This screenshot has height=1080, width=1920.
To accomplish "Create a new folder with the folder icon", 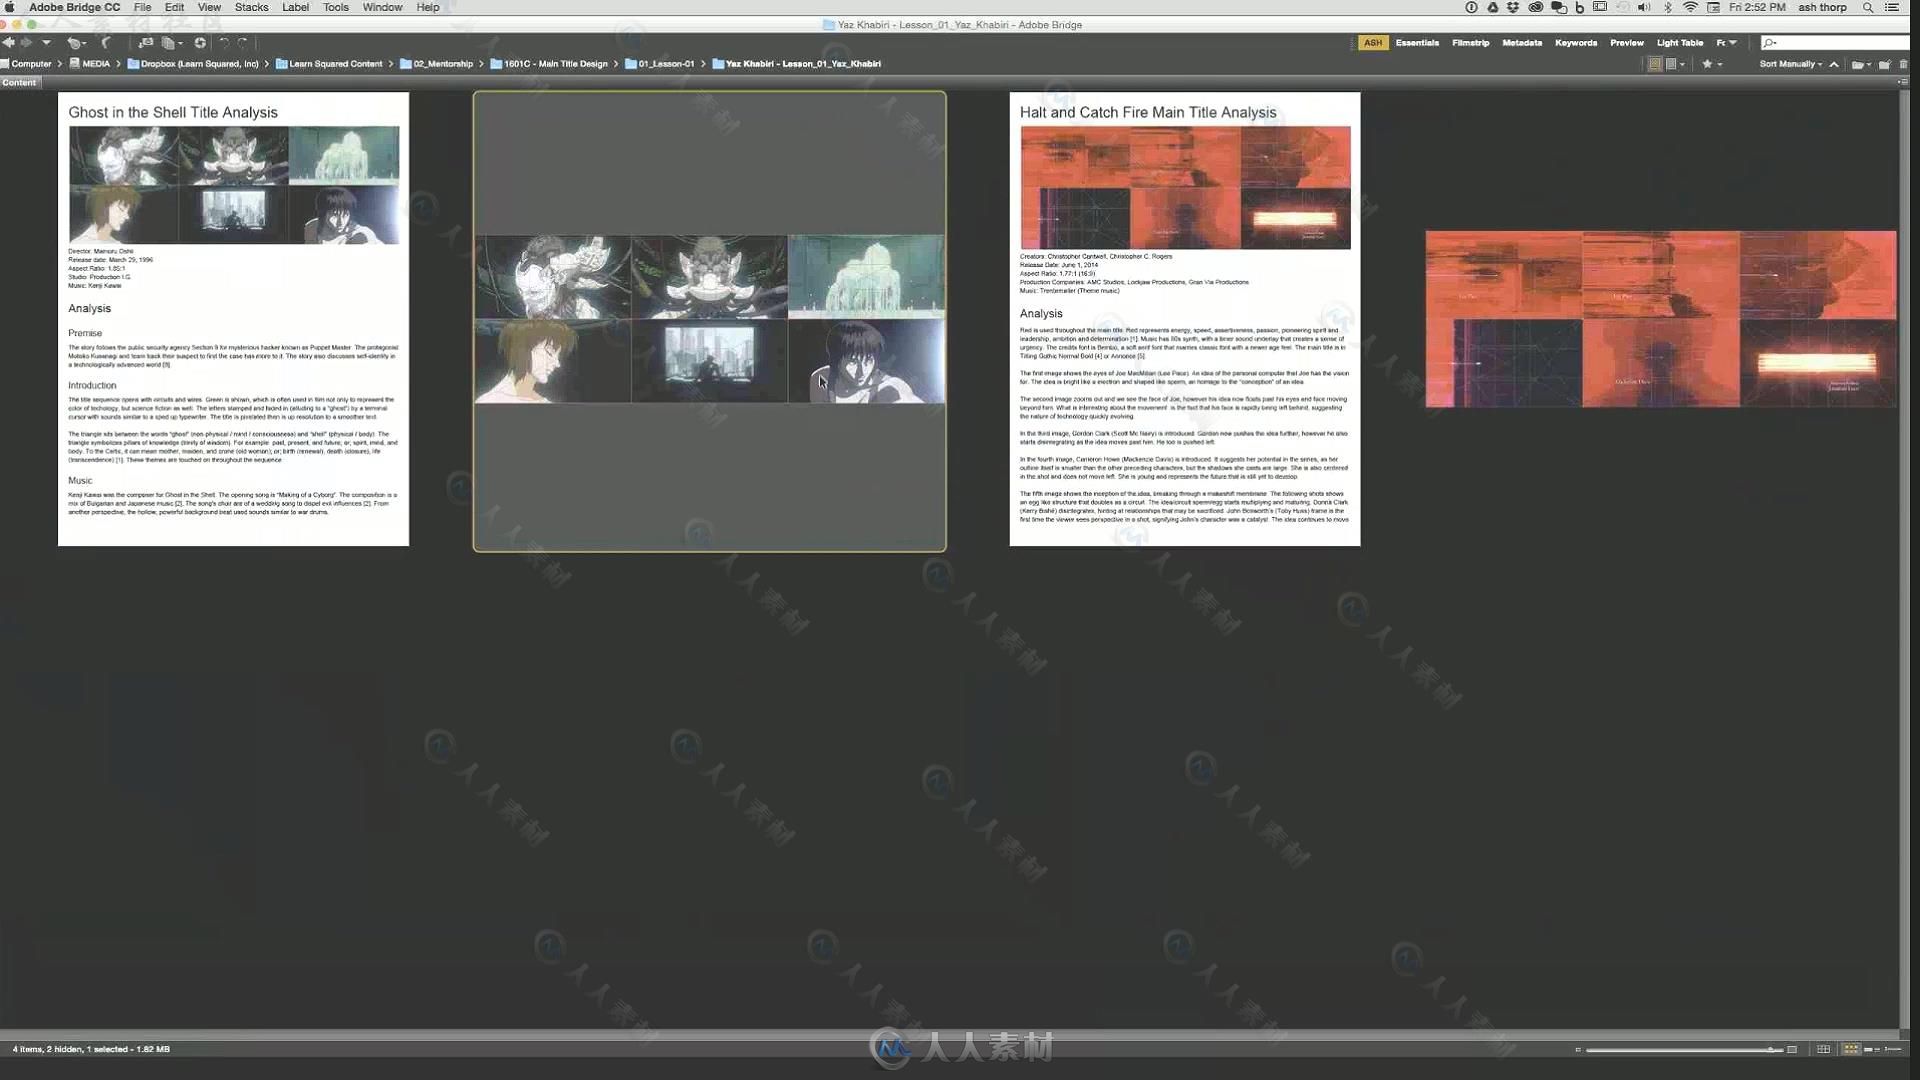I will (1885, 64).
